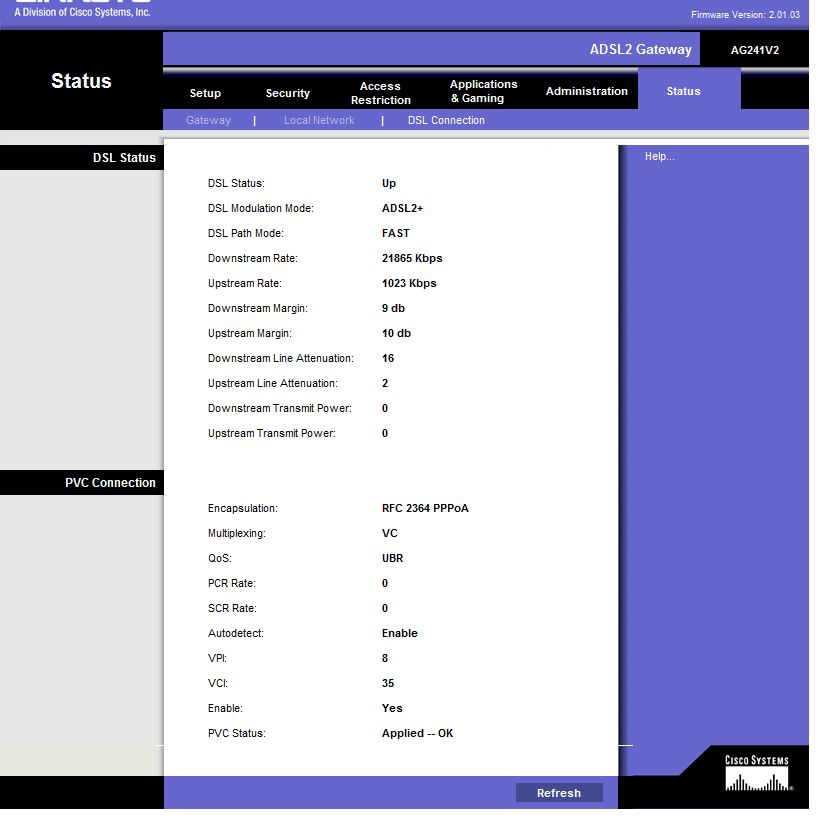Click the ADSL2 Gateway title
This screenshot has height=819, width=833.
click(640, 49)
